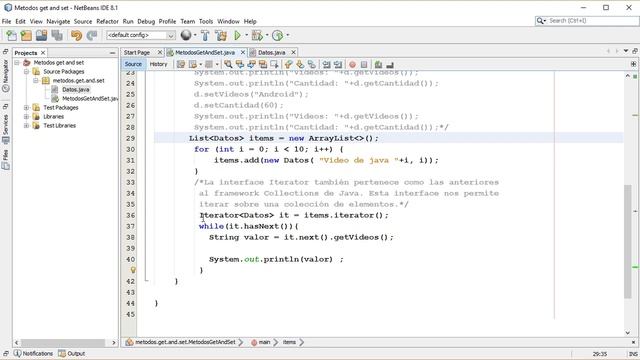Image resolution: width=640 pixels, height=360 pixels.
Task: Click the Shift Line Right icon
Action: click(x=338, y=64)
